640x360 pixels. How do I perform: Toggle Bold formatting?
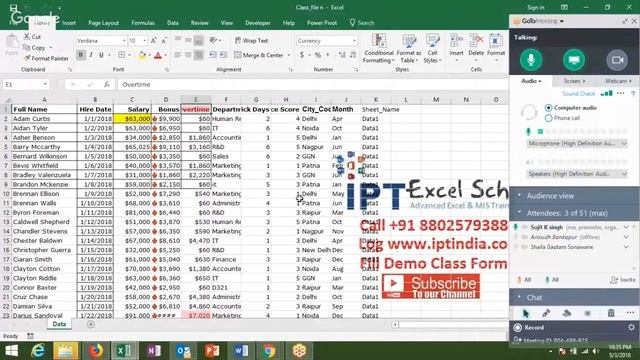tap(80, 55)
